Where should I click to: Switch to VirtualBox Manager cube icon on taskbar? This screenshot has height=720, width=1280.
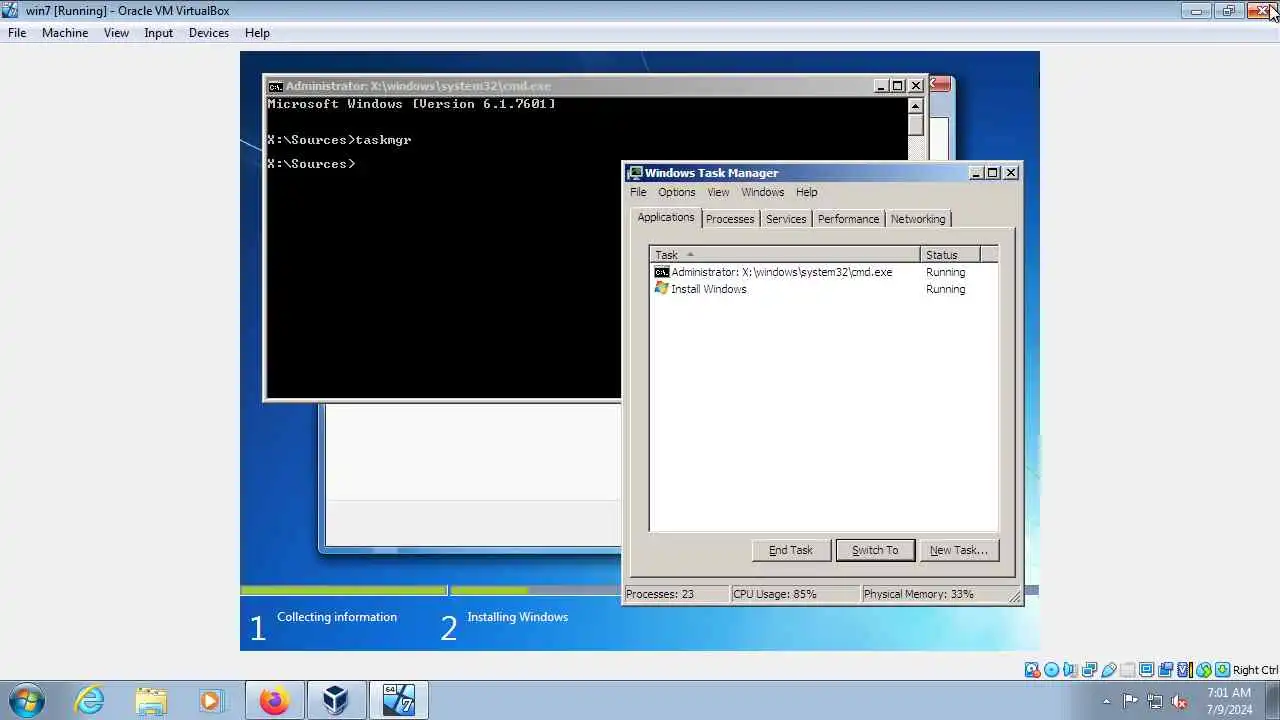click(336, 700)
